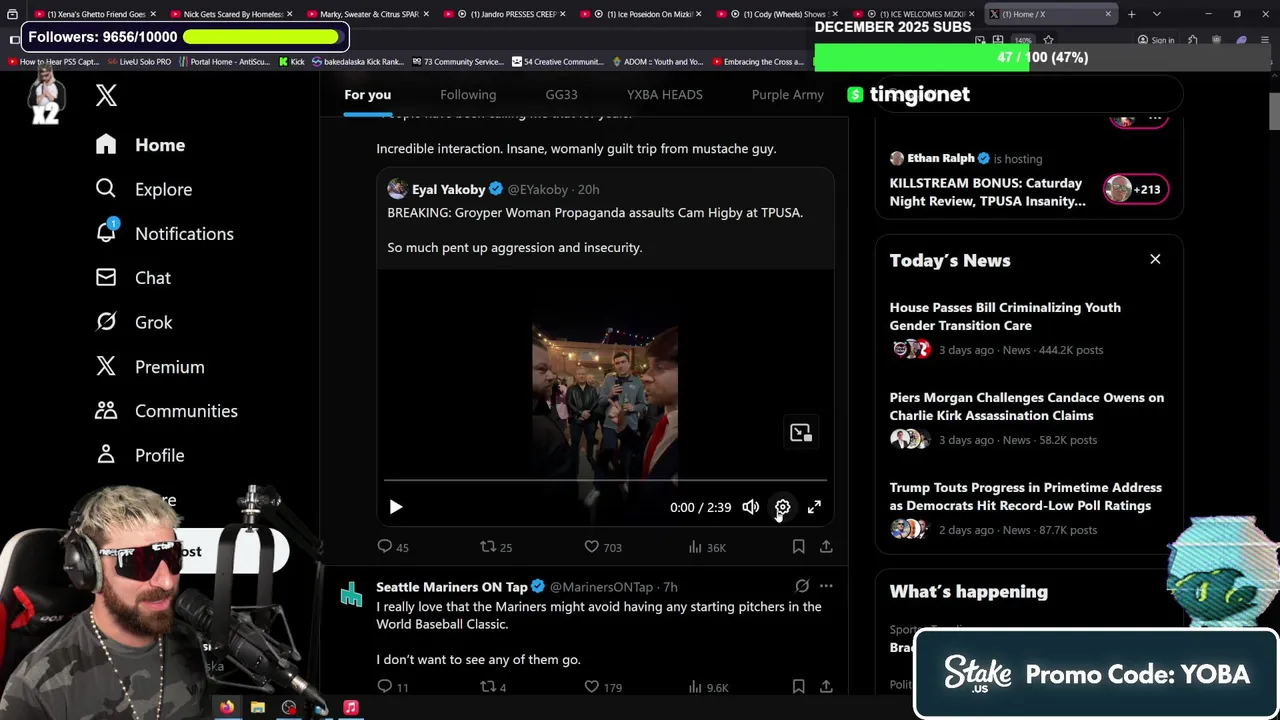
Task: Click Grok explain icon on Mariners post
Action: [x=802, y=586]
